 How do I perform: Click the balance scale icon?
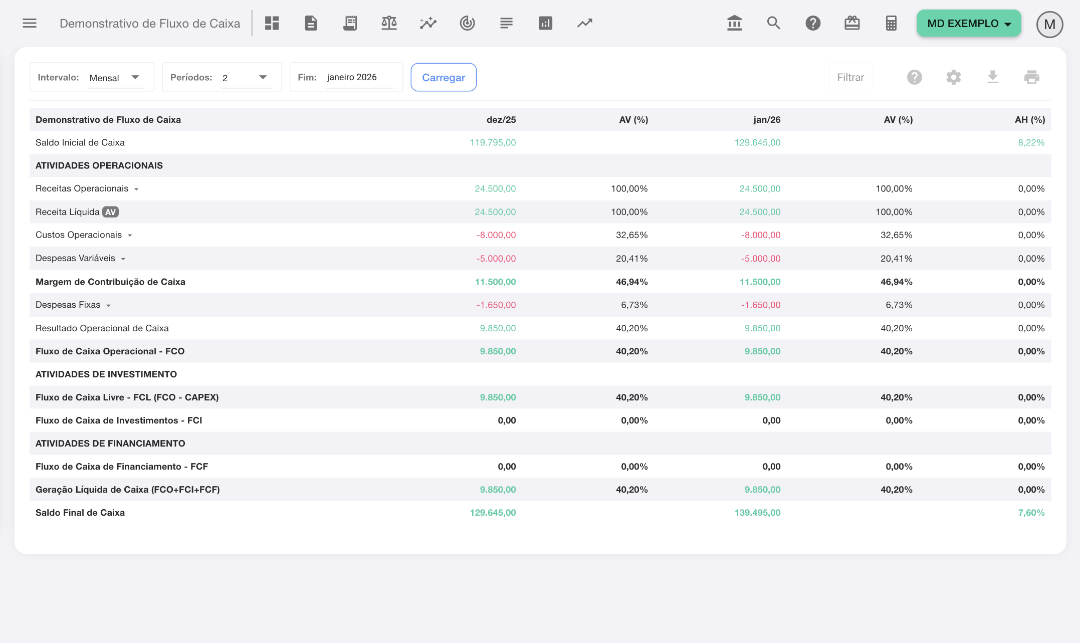(x=389, y=23)
